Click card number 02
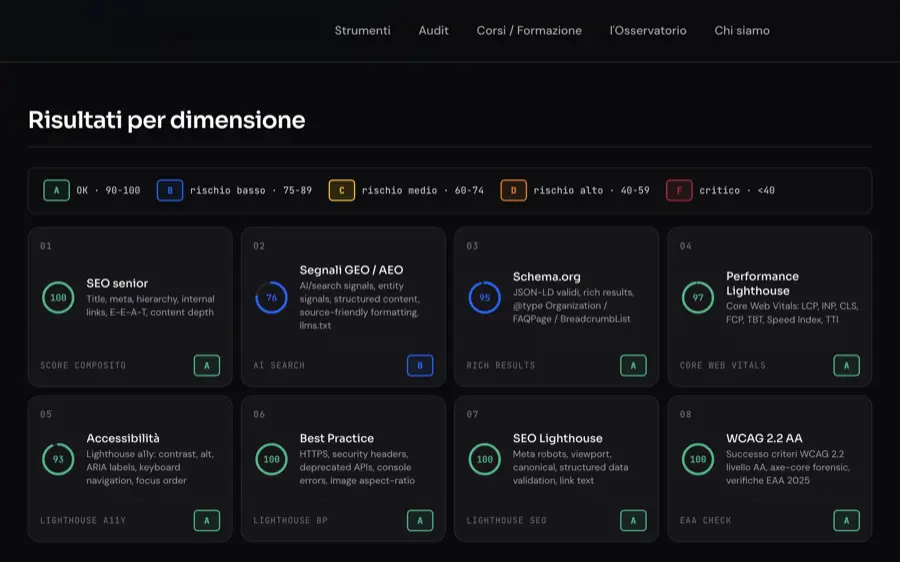The image size is (900, 562). [259, 246]
